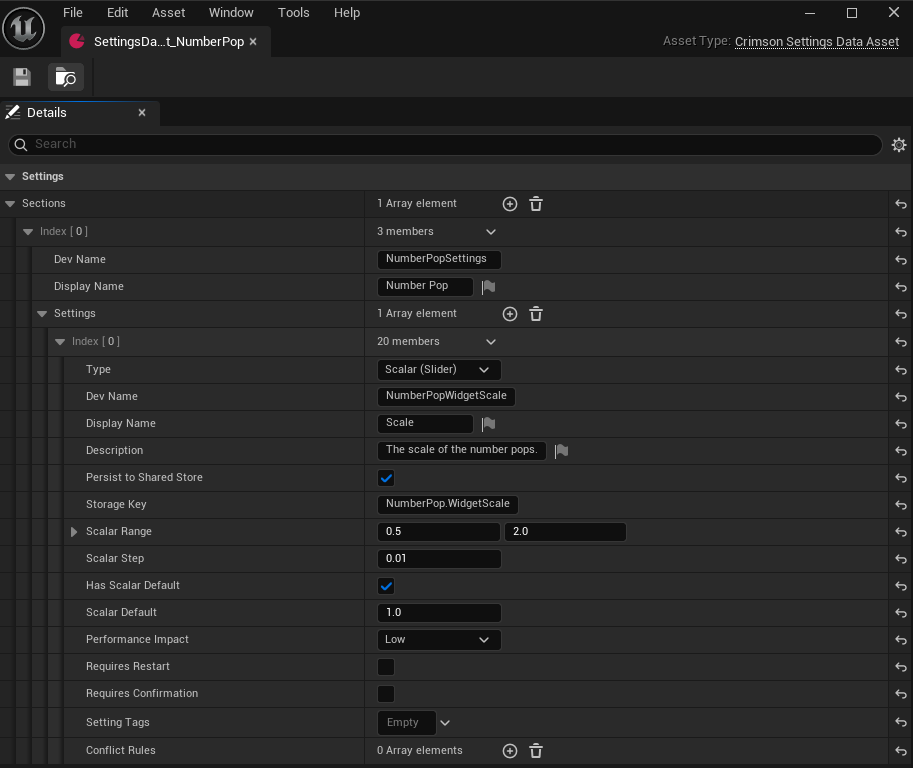
Task: Reset Scalar Step to default
Action: tap(901, 559)
